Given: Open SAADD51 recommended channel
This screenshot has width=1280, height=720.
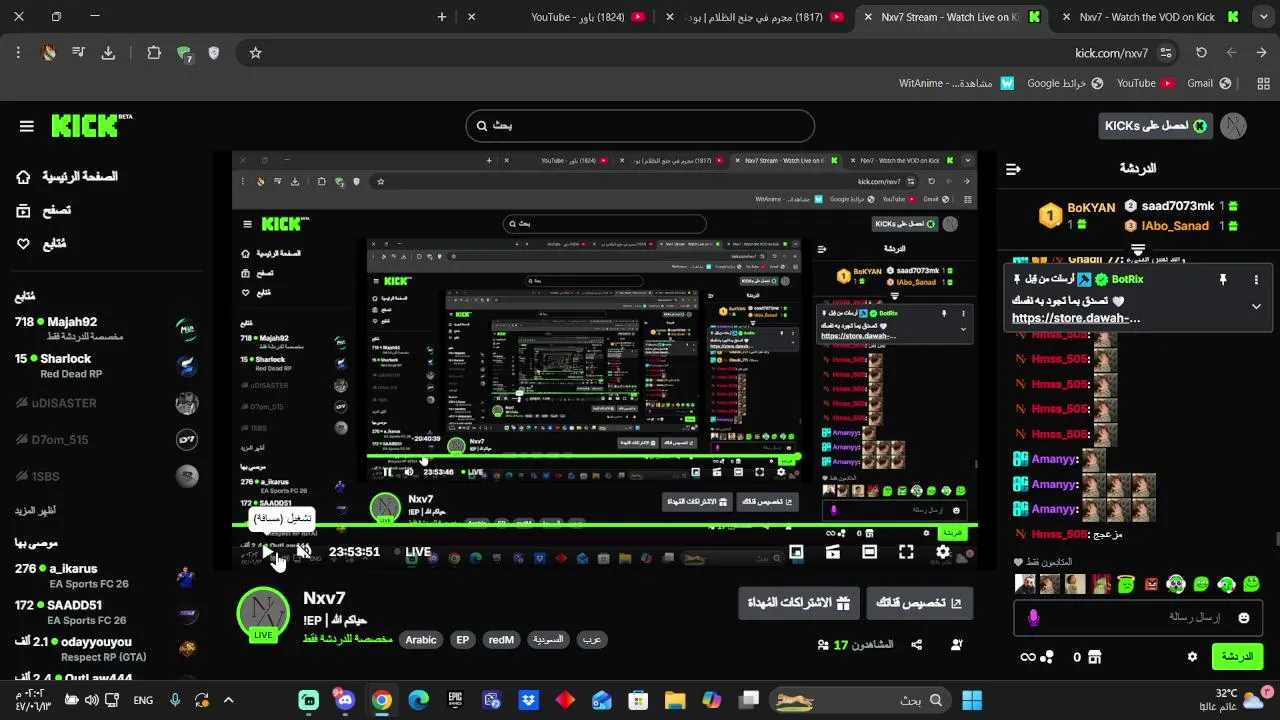Looking at the screenshot, I should click(106, 612).
